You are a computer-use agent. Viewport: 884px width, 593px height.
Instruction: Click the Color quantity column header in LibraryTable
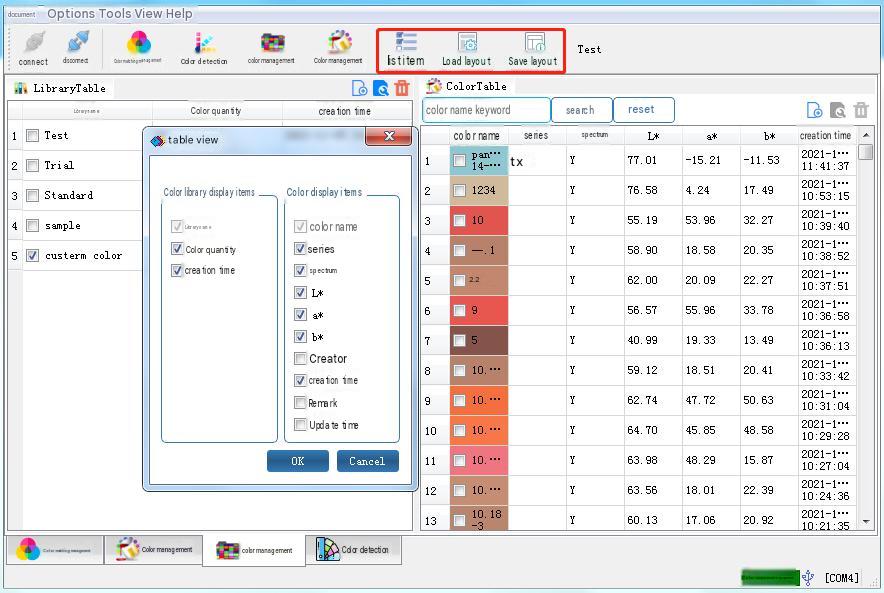(x=216, y=111)
